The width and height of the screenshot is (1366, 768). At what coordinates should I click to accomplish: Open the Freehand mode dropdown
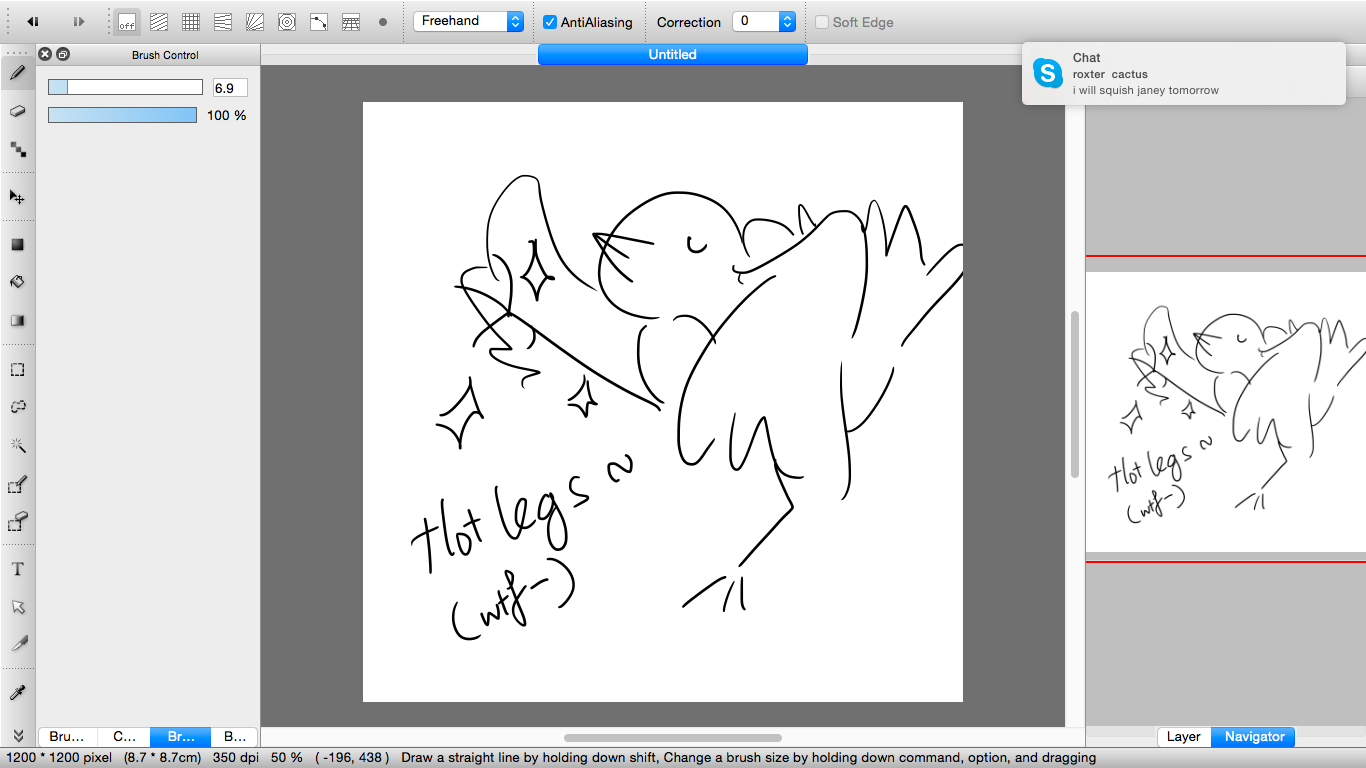(468, 21)
